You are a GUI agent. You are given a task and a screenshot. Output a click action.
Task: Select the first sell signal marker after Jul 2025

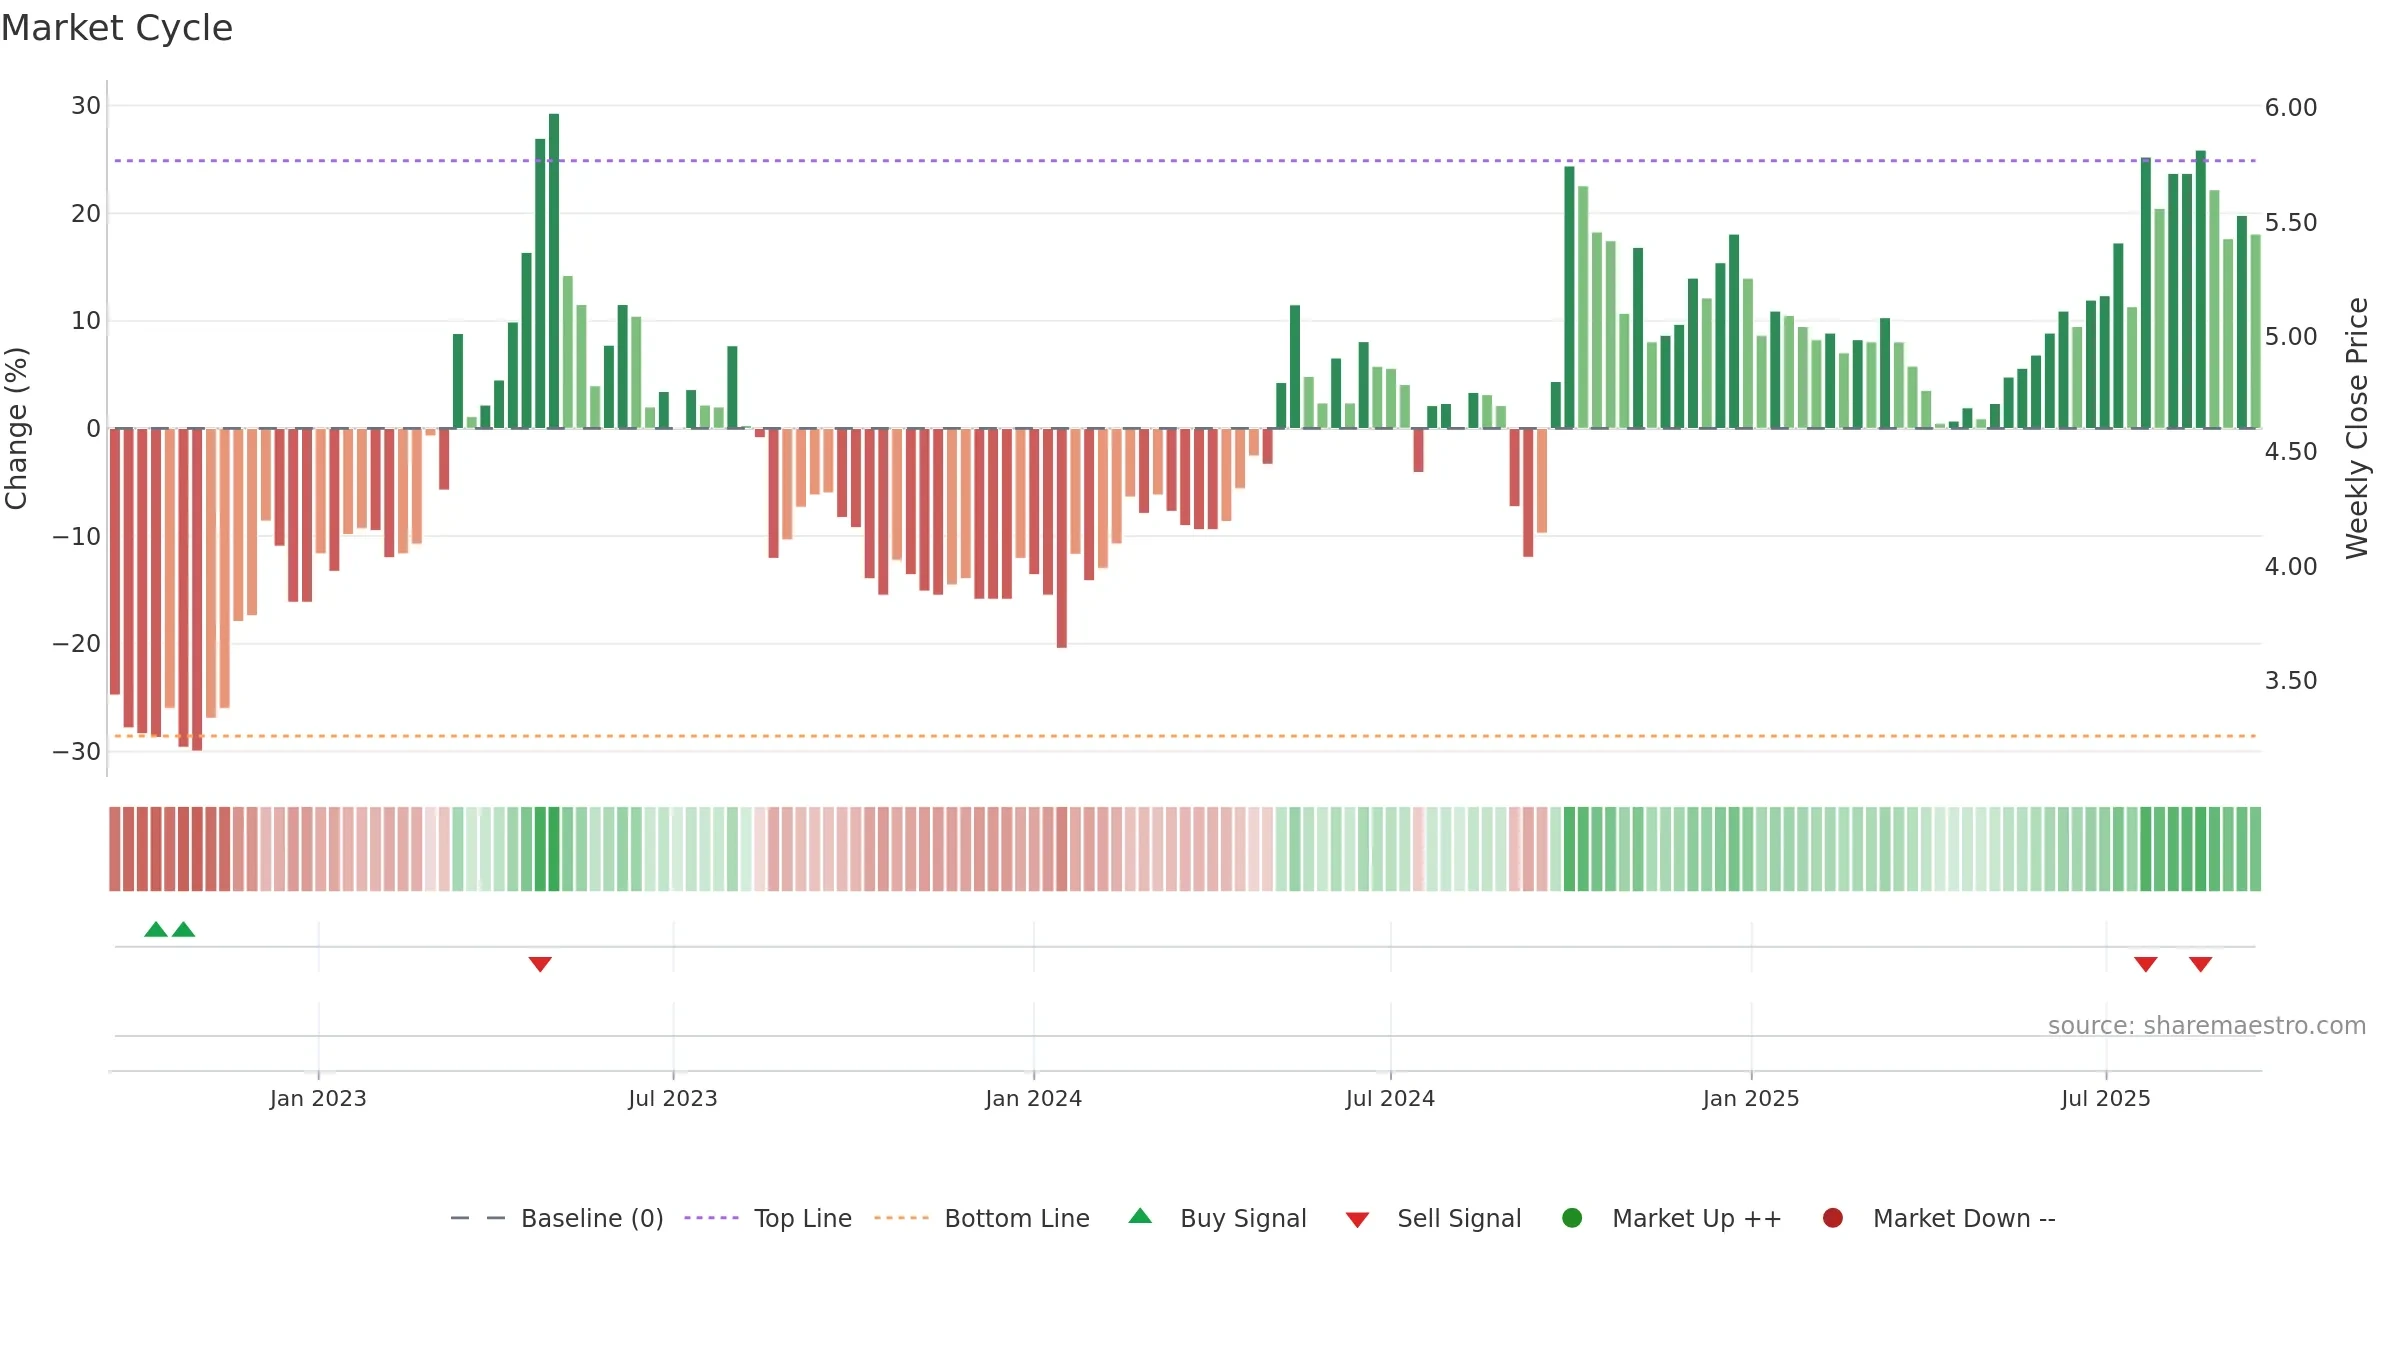2146,964
